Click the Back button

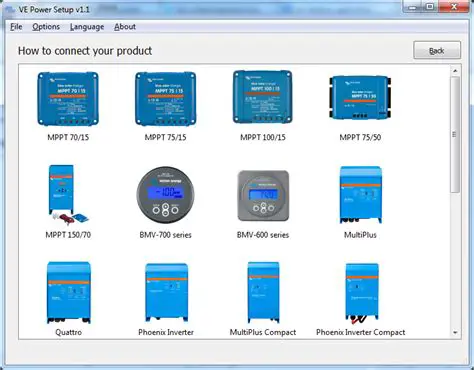point(437,50)
